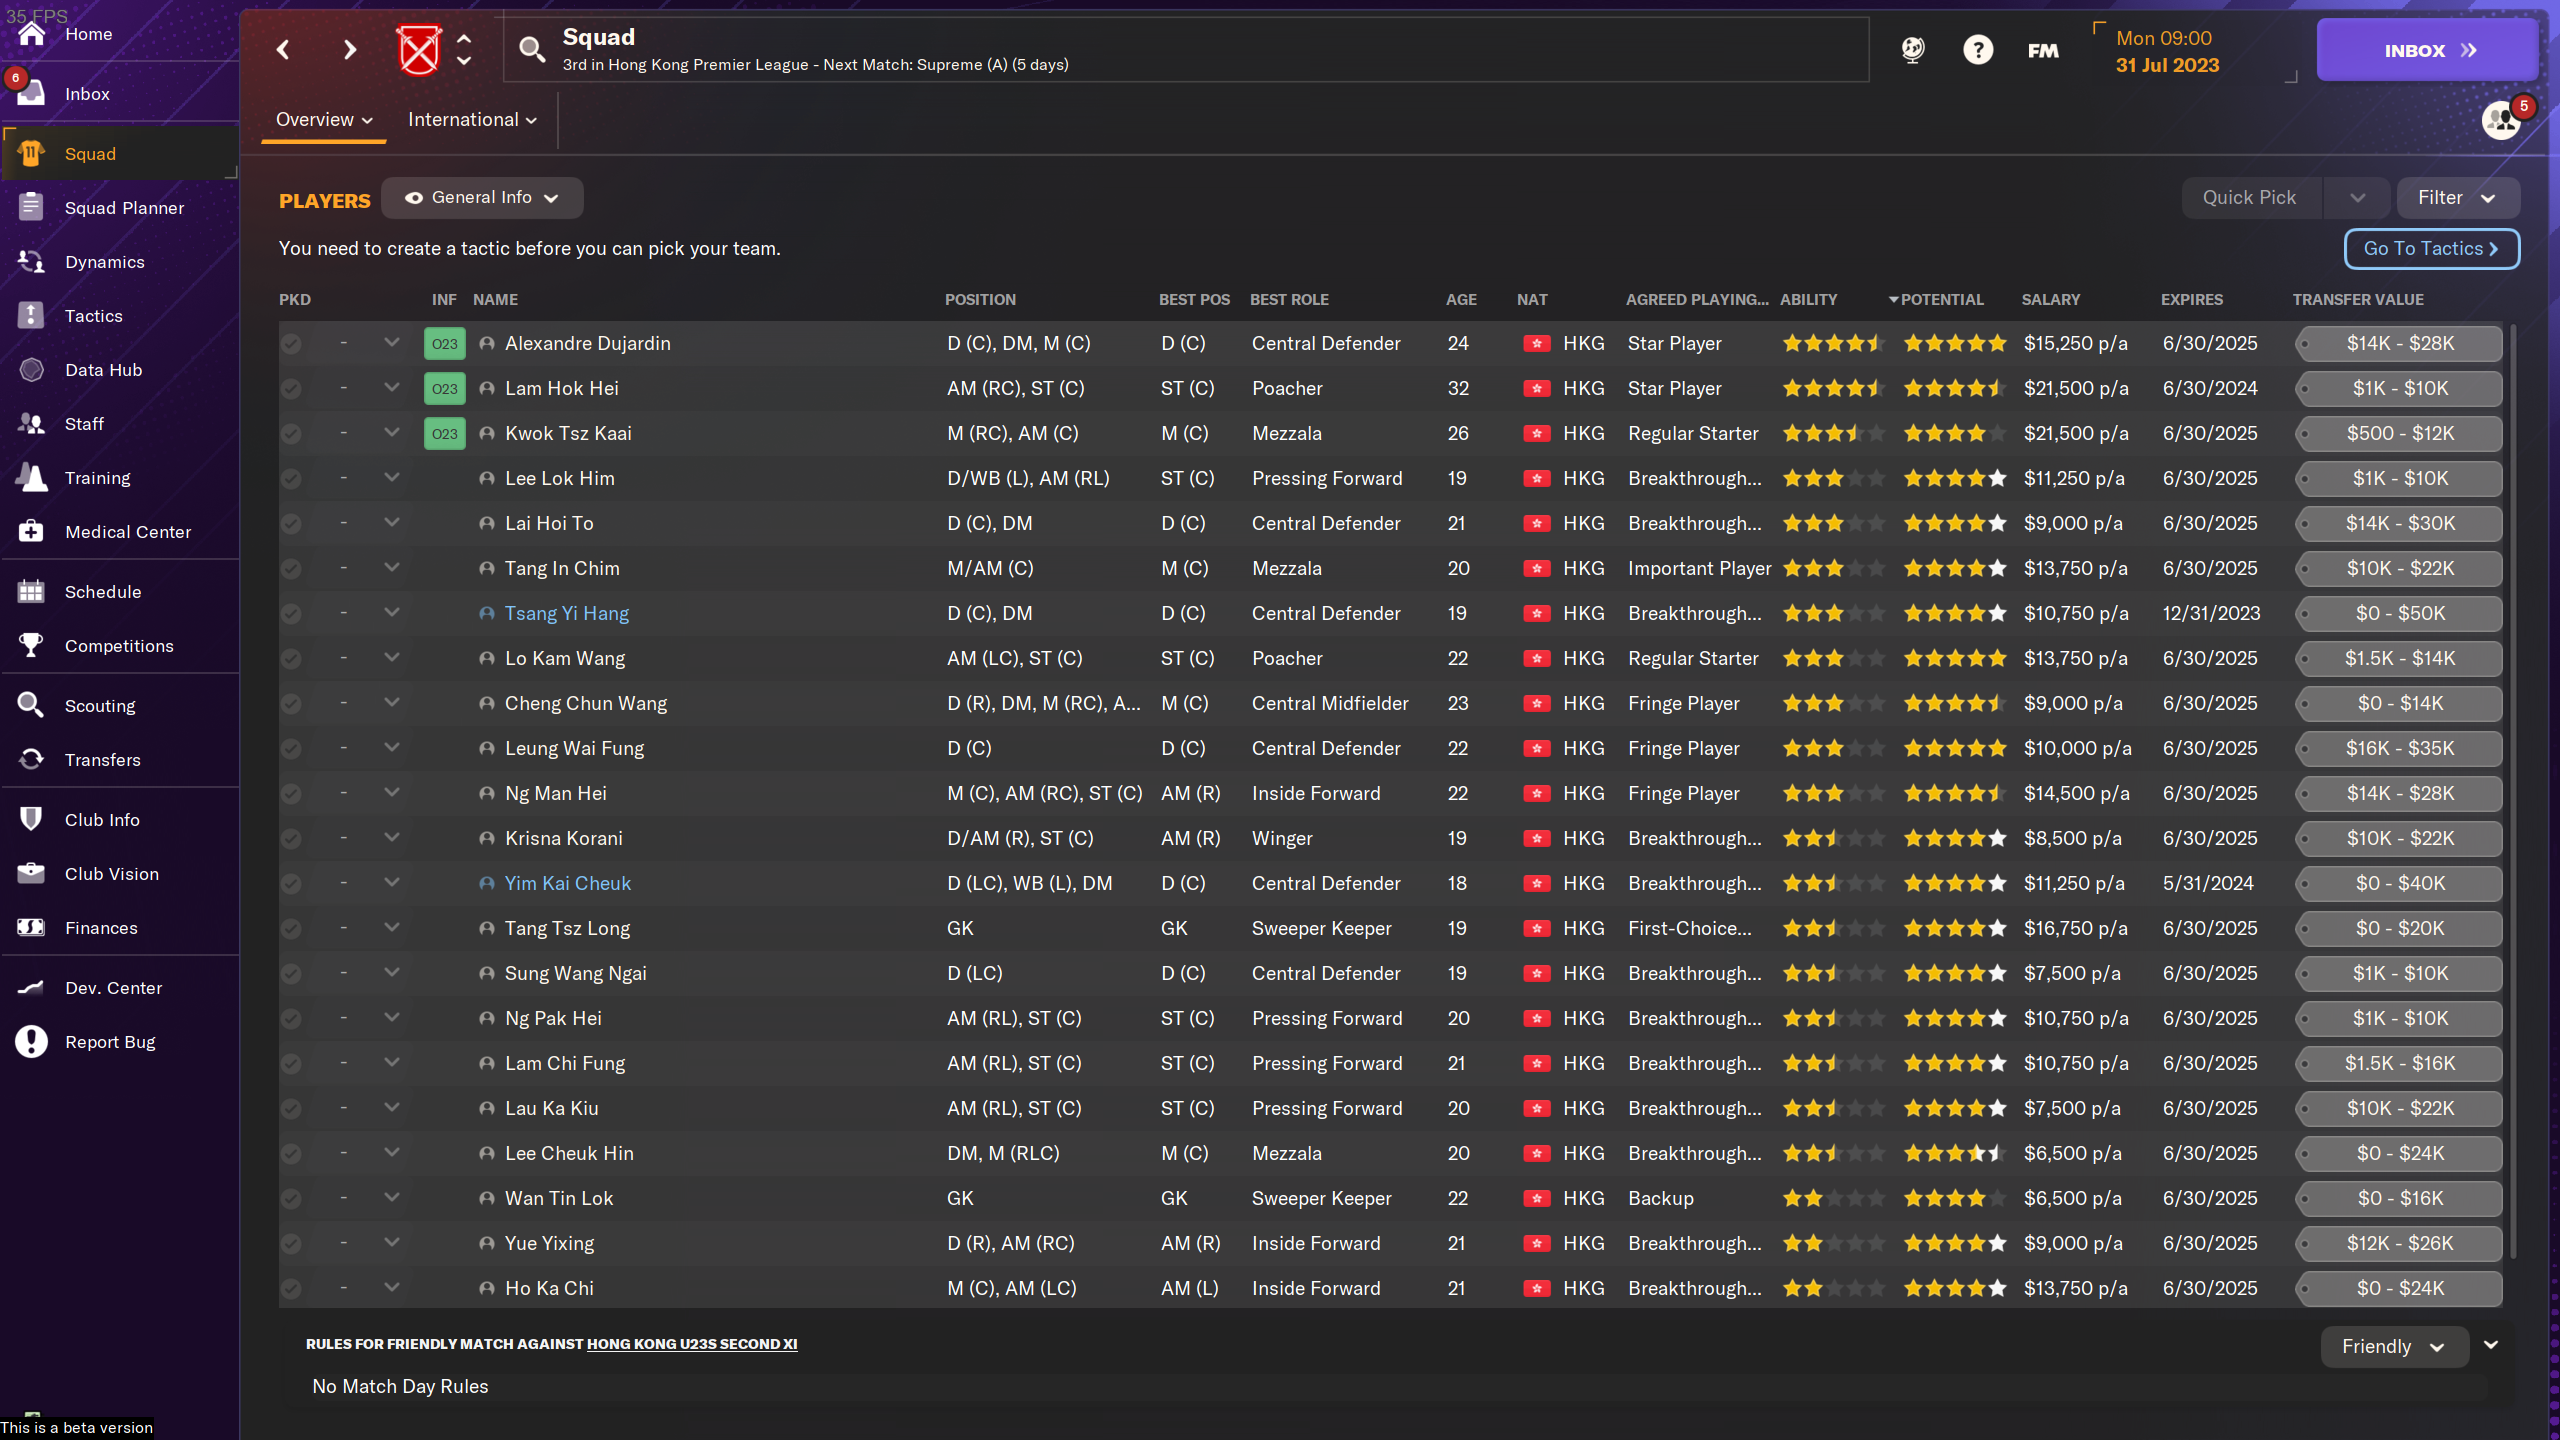Screen dimensions: 2560x1440
Task: Toggle pick checkbox for Lo Kam Wang
Action: (291, 658)
